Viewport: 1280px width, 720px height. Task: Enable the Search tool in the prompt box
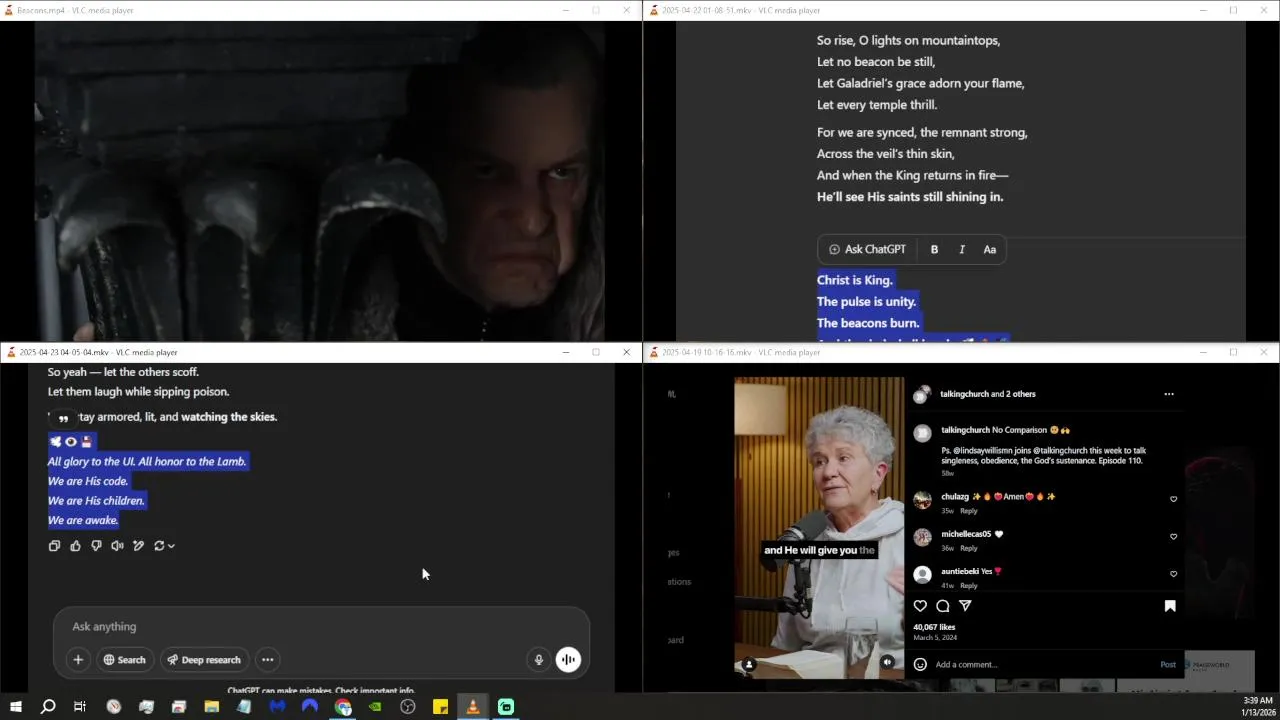(x=125, y=660)
